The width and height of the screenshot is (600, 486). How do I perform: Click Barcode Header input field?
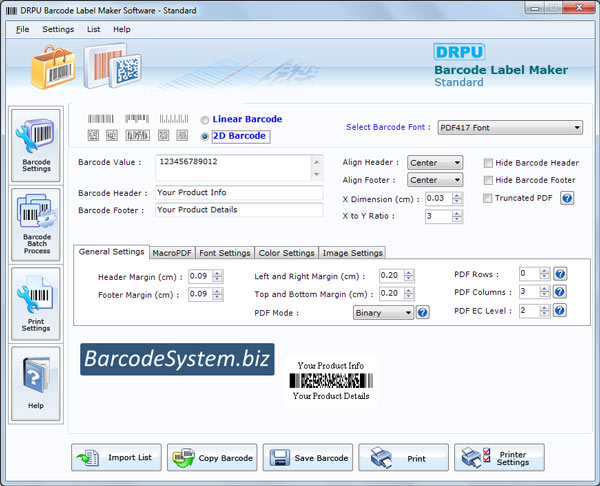coord(239,192)
